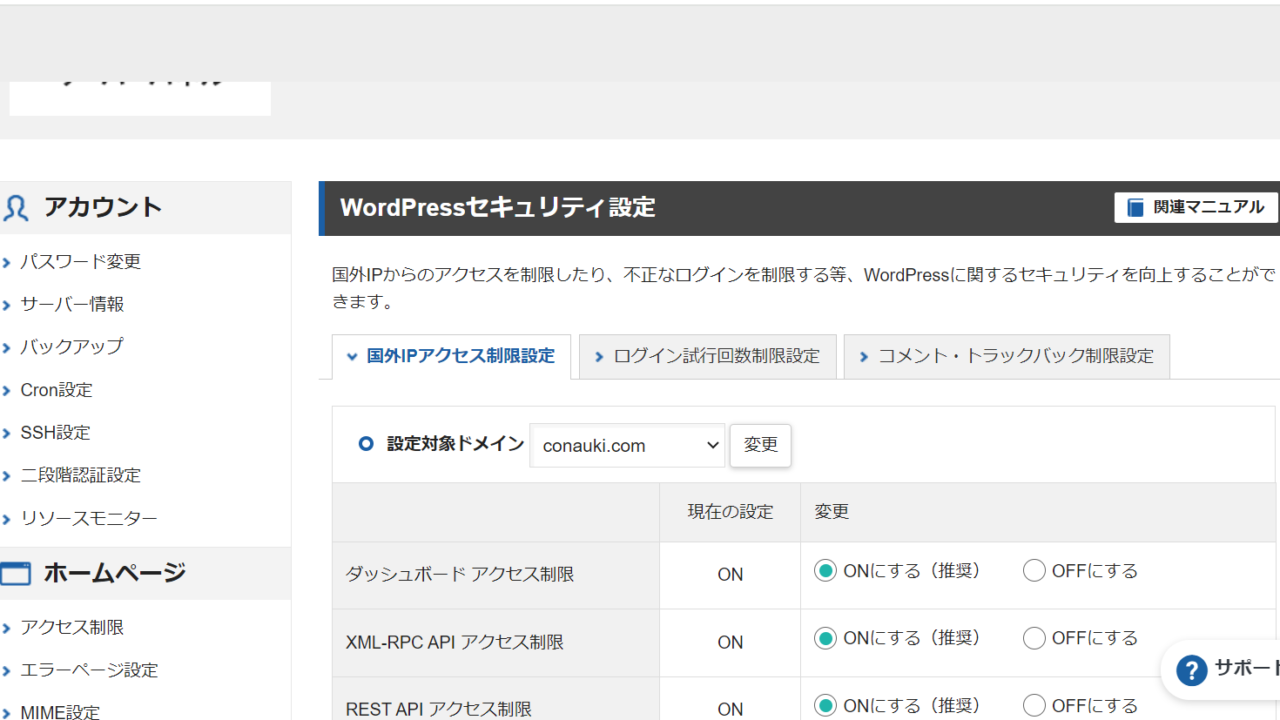Image resolution: width=1280 pixels, height=720 pixels.
Task: Click the 現在の設定 column header
Action: click(x=730, y=512)
